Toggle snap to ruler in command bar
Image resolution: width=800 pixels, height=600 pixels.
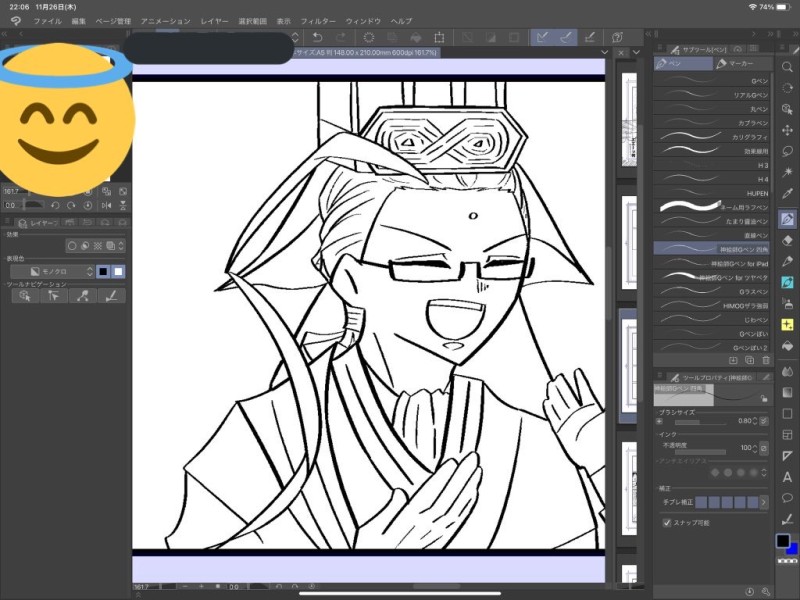click(542, 37)
